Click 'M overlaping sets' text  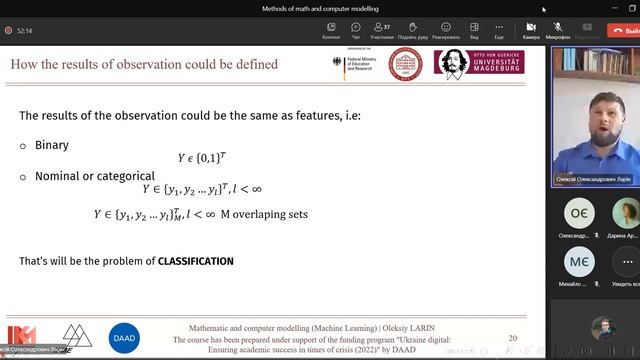(x=264, y=214)
